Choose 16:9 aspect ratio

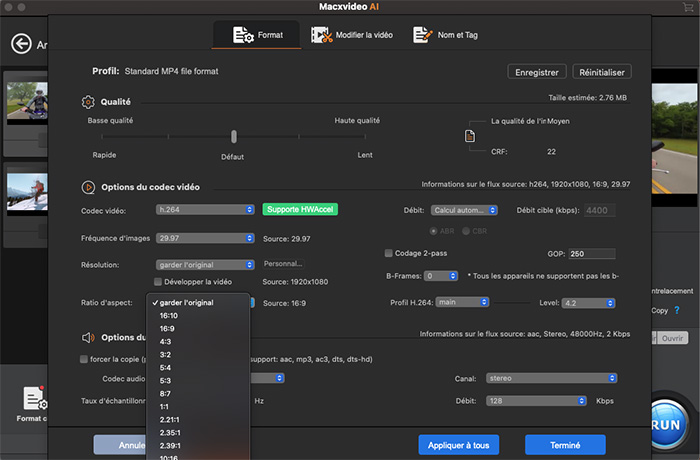tap(197, 329)
